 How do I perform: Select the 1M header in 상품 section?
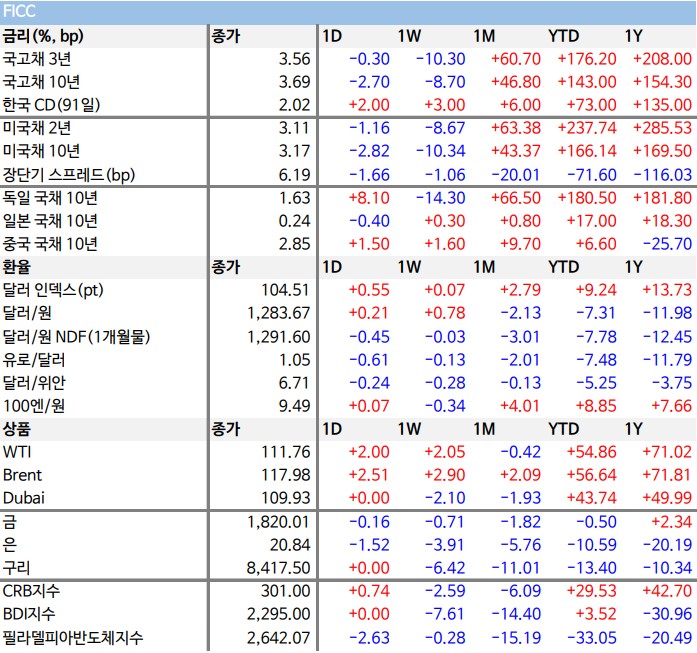[x=484, y=429]
